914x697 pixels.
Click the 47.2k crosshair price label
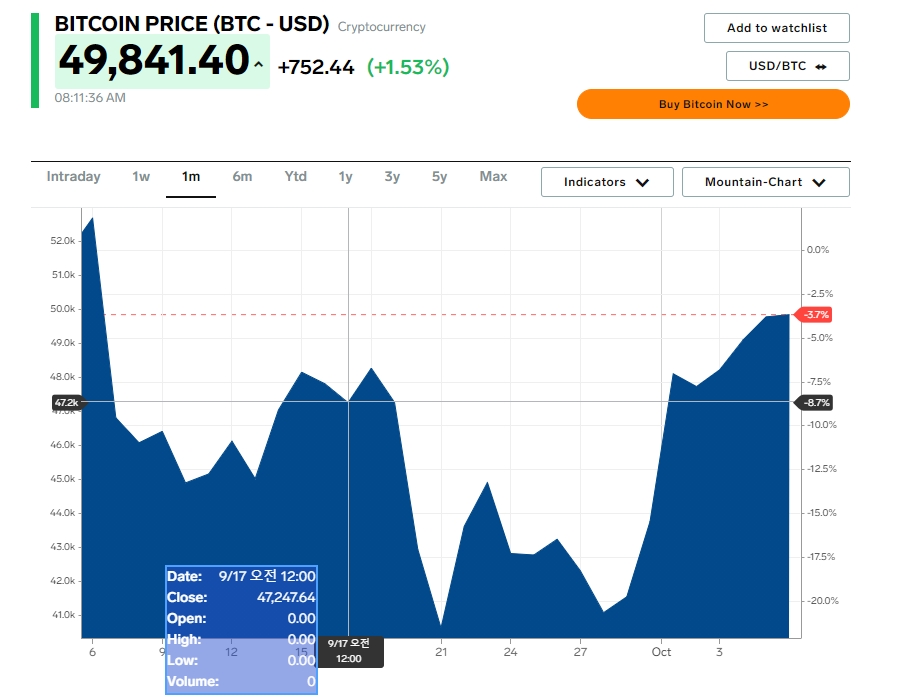[x=68, y=402]
